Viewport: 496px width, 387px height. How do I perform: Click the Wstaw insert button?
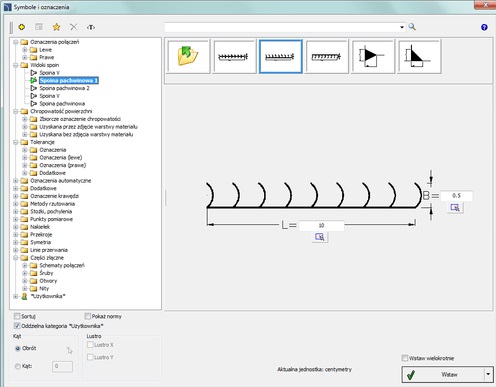[x=443, y=374]
